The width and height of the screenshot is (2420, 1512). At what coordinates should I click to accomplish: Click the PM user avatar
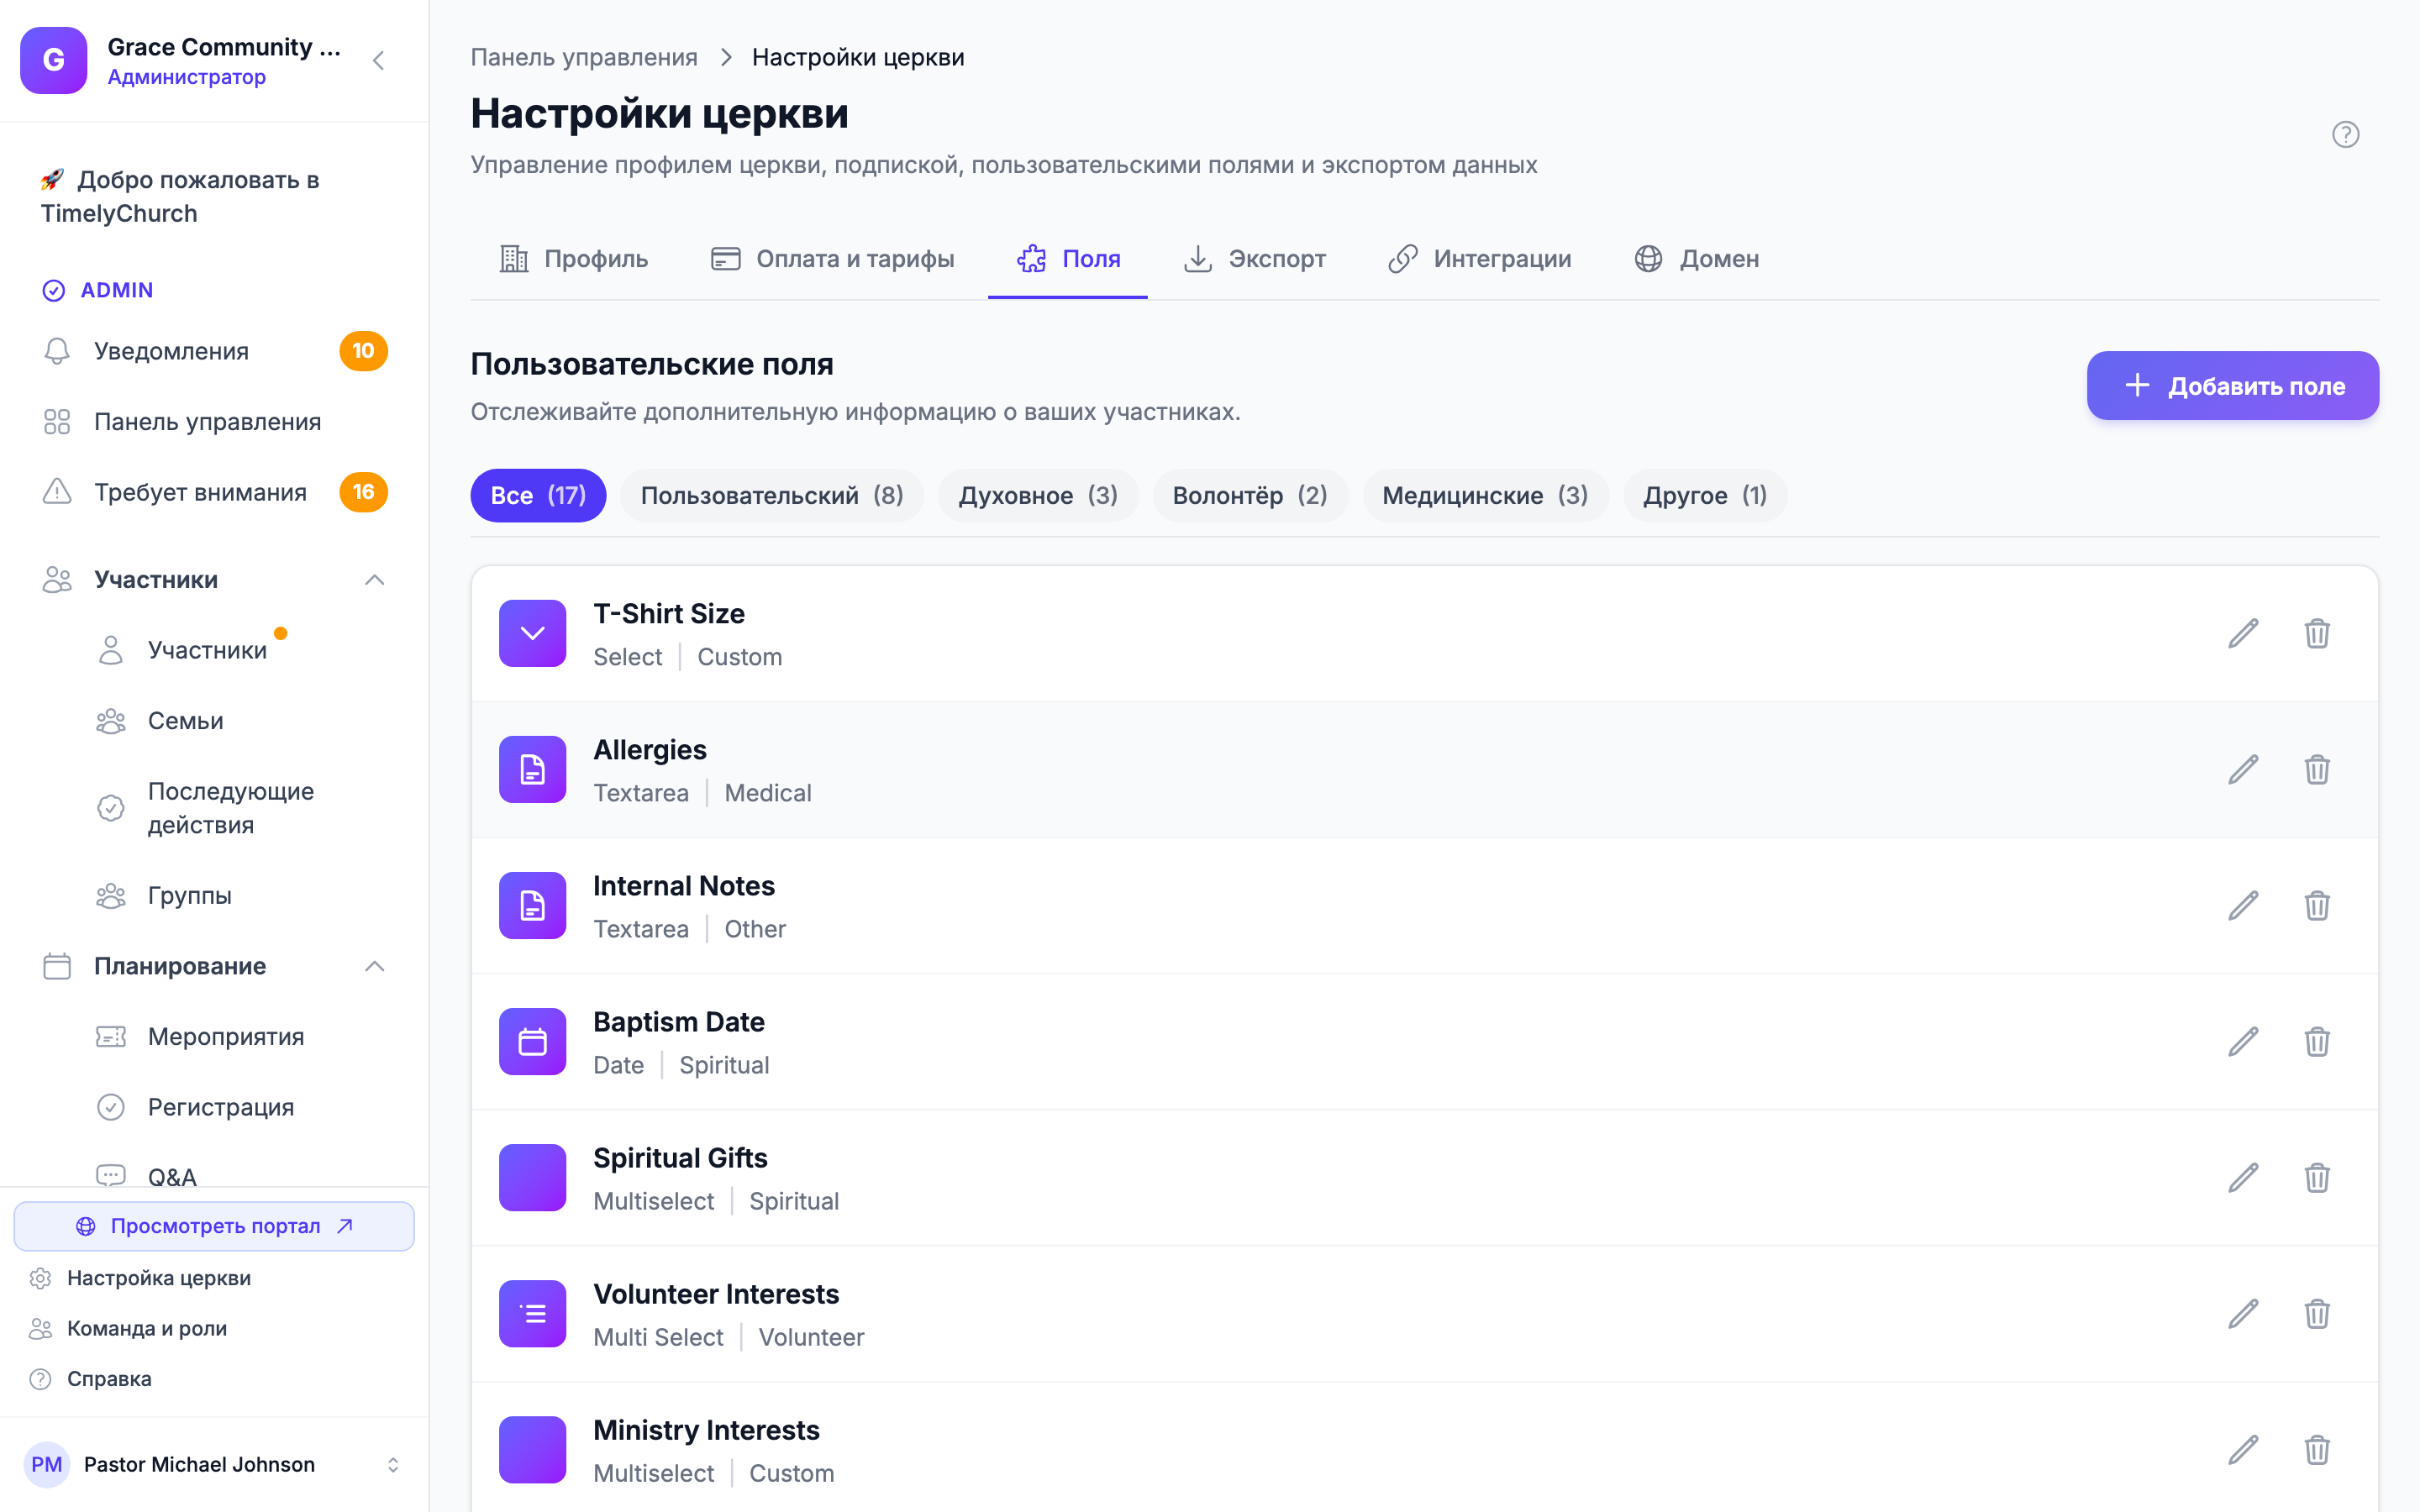[x=46, y=1464]
